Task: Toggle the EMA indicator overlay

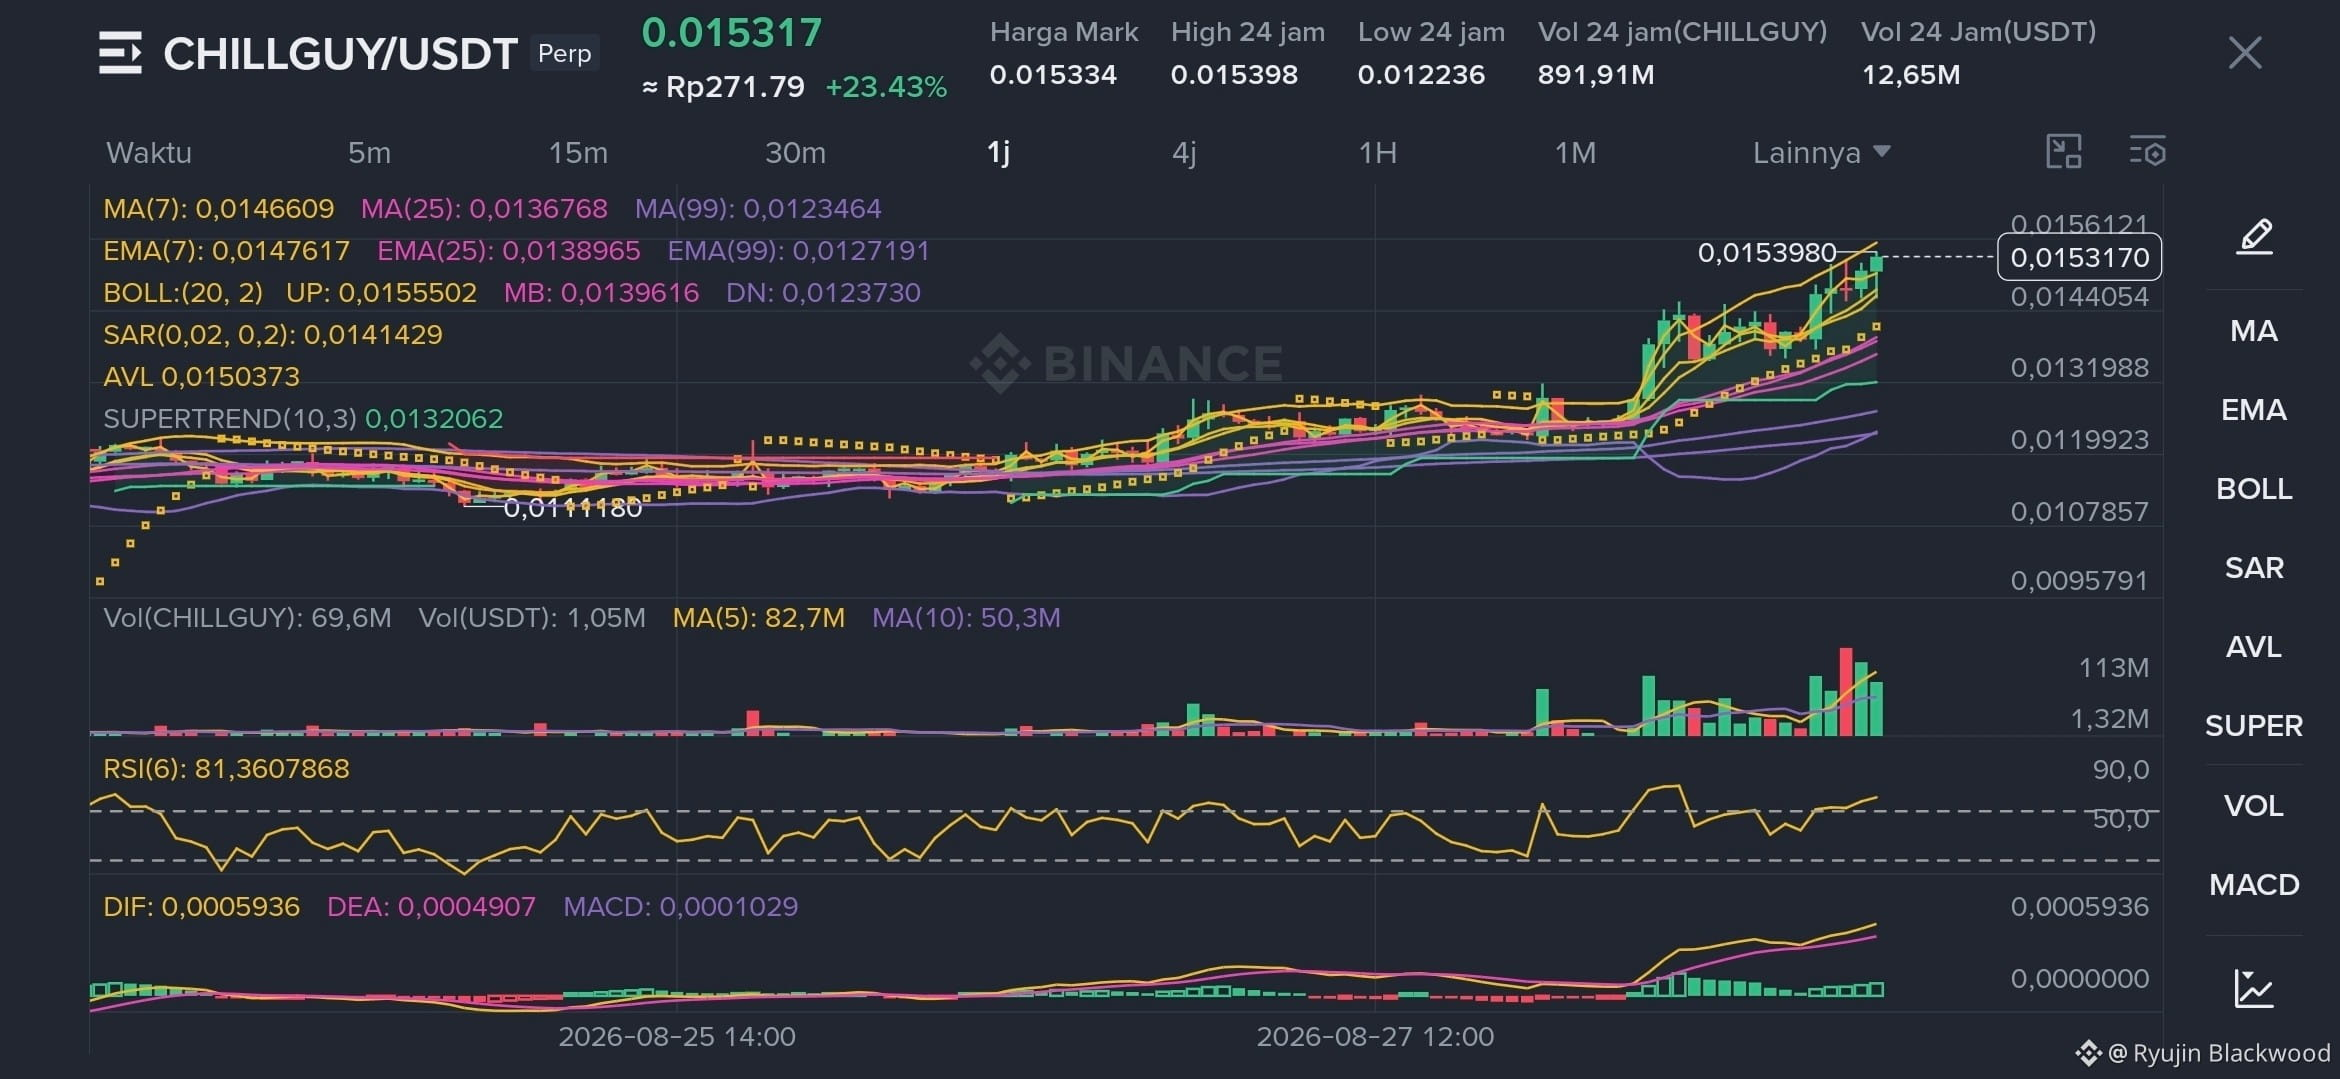Action: point(2254,410)
